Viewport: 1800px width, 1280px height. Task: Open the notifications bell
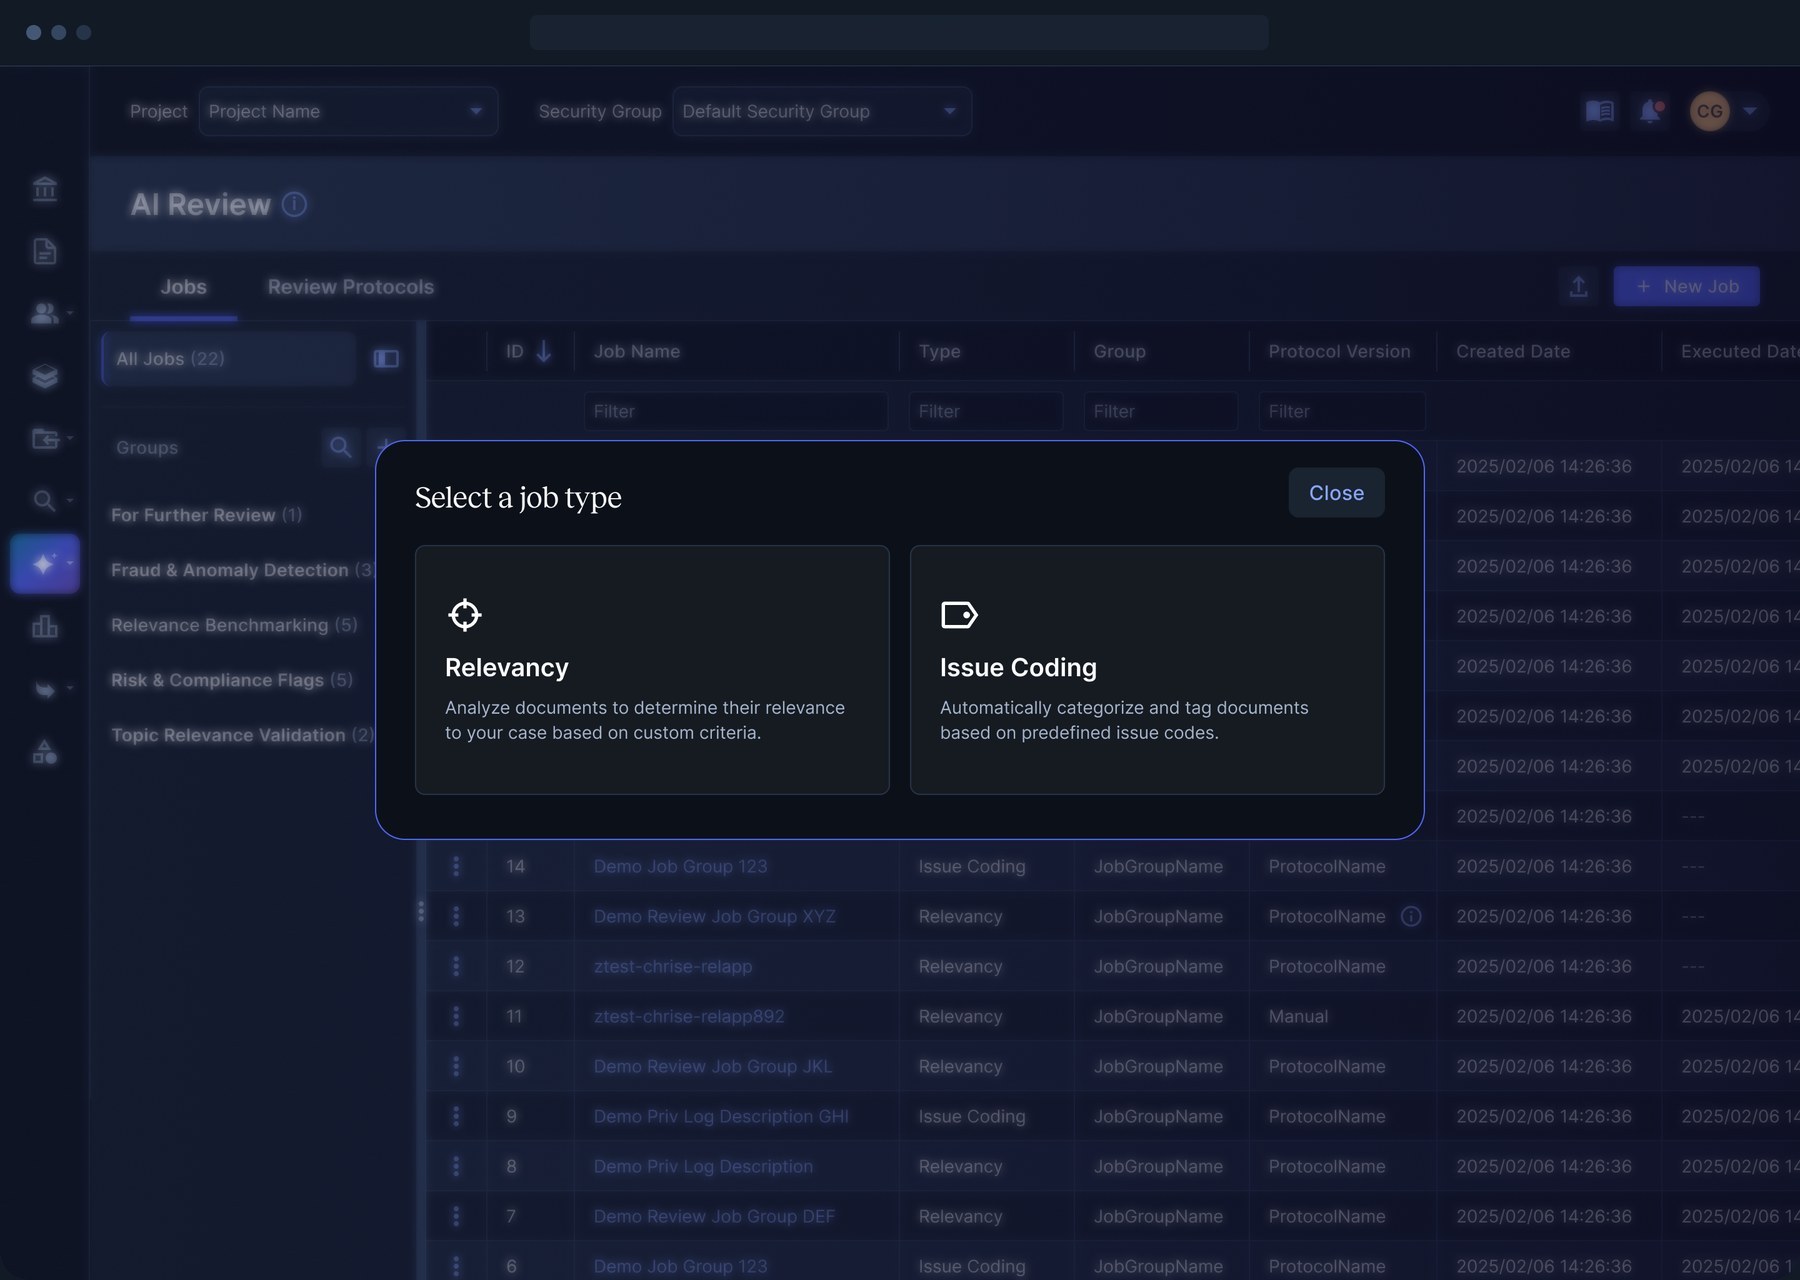click(x=1650, y=111)
